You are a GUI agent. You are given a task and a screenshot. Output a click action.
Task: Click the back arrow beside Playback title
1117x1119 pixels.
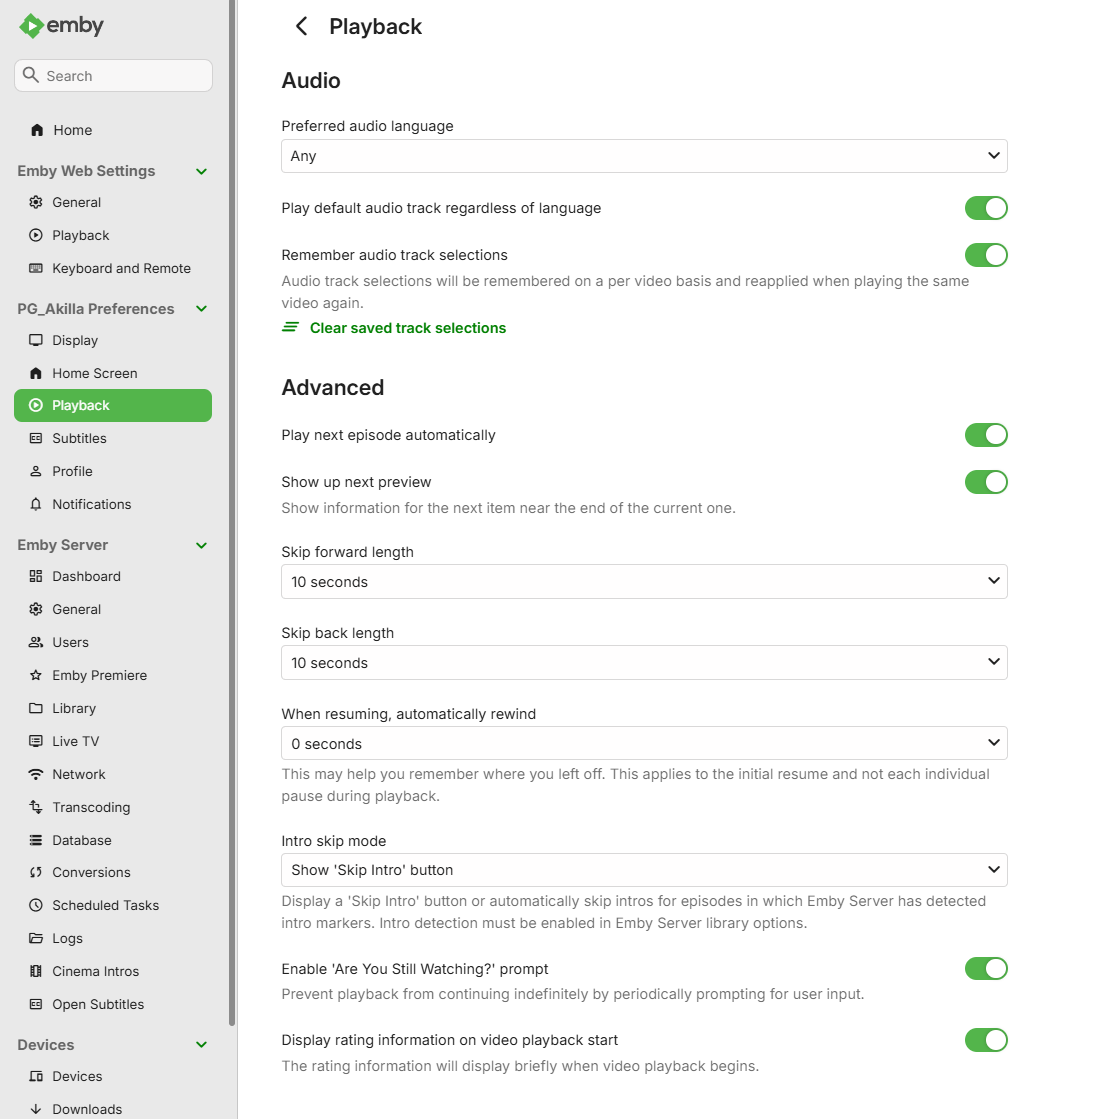[301, 27]
